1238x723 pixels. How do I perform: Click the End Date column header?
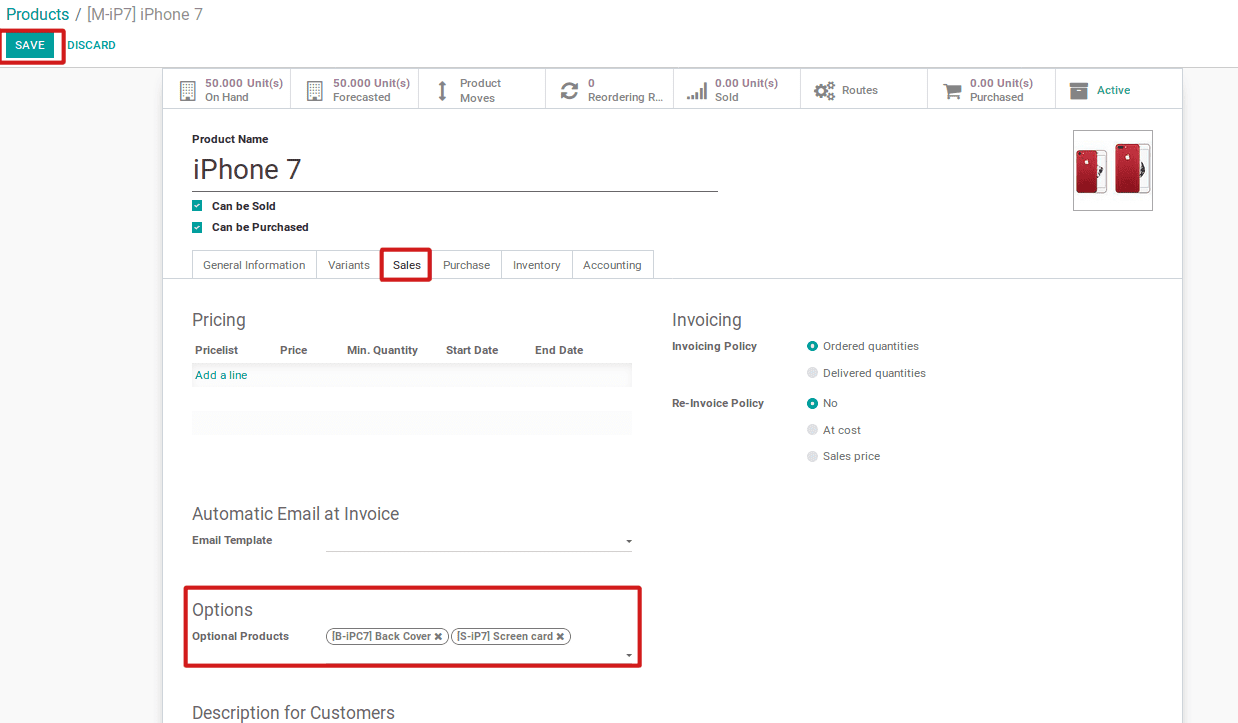click(559, 350)
